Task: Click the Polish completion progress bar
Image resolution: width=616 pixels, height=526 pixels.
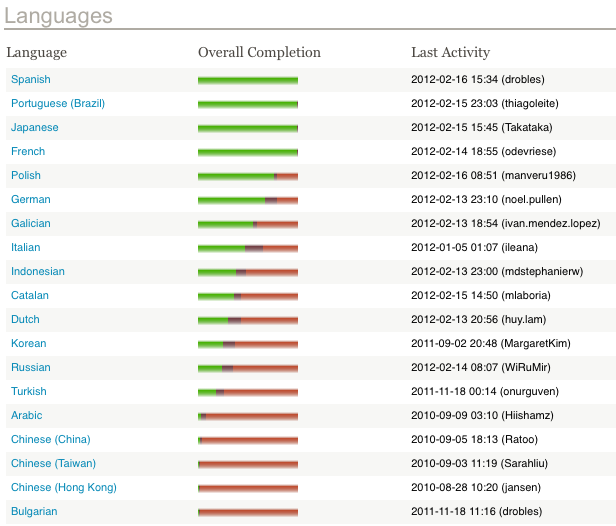Action: (248, 176)
